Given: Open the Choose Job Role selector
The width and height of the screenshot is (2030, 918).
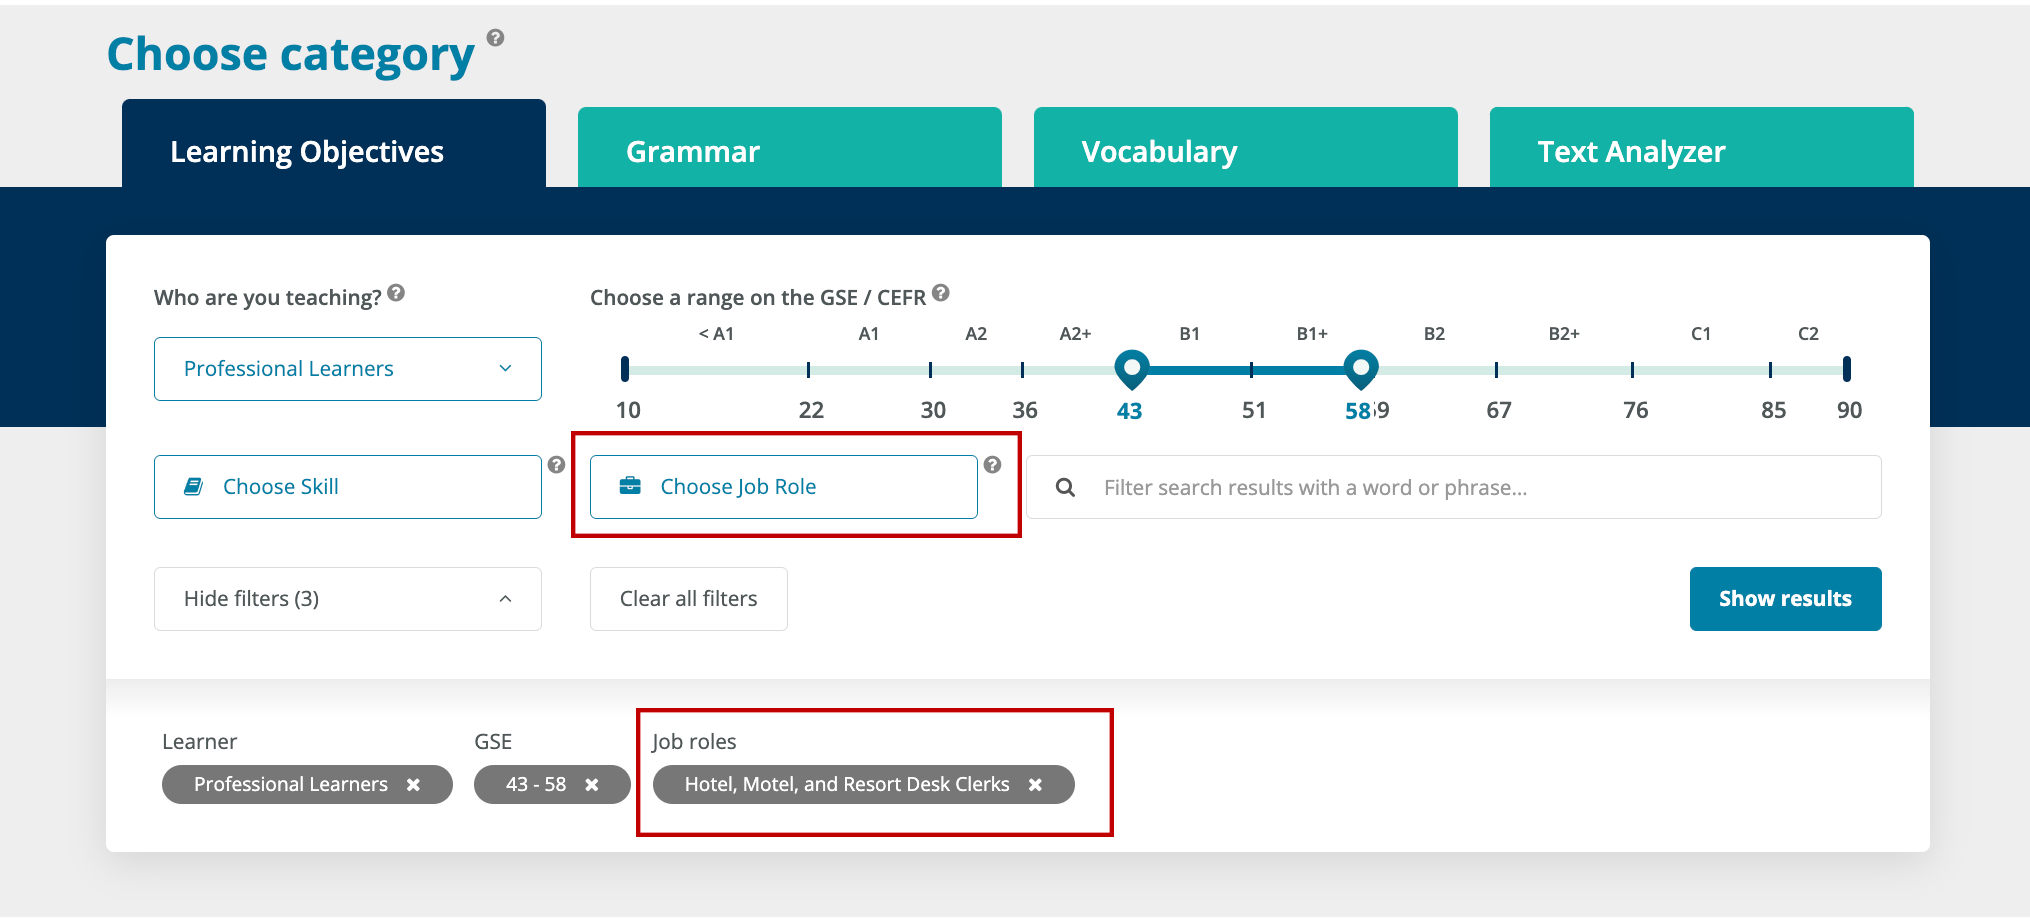Looking at the screenshot, I should [x=783, y=486].
